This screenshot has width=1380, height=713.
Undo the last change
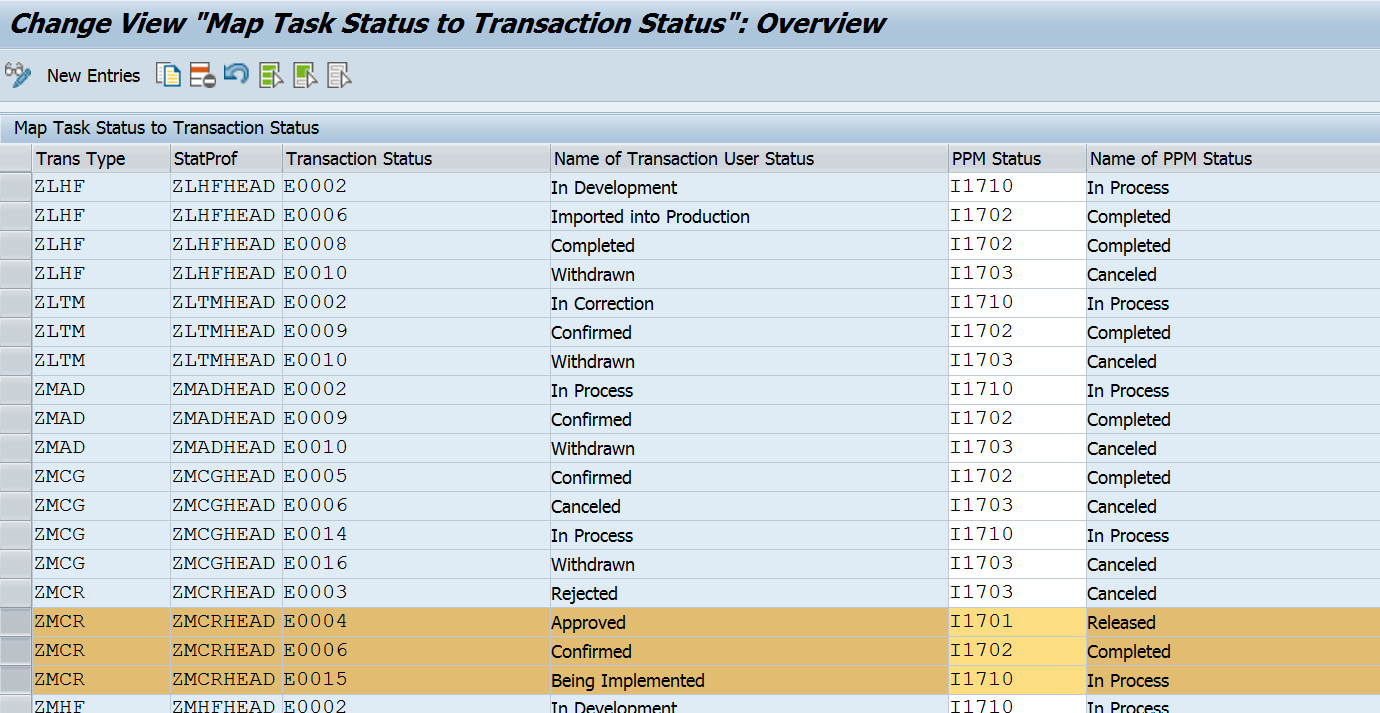[236, 75]
